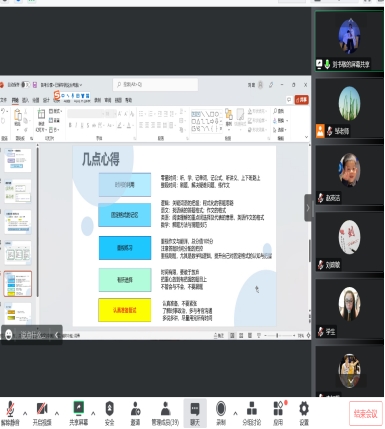The width and height of the screenshot is (385, 429).
Task: Open the Manage Members (39) panel
Action: [165, 413]
